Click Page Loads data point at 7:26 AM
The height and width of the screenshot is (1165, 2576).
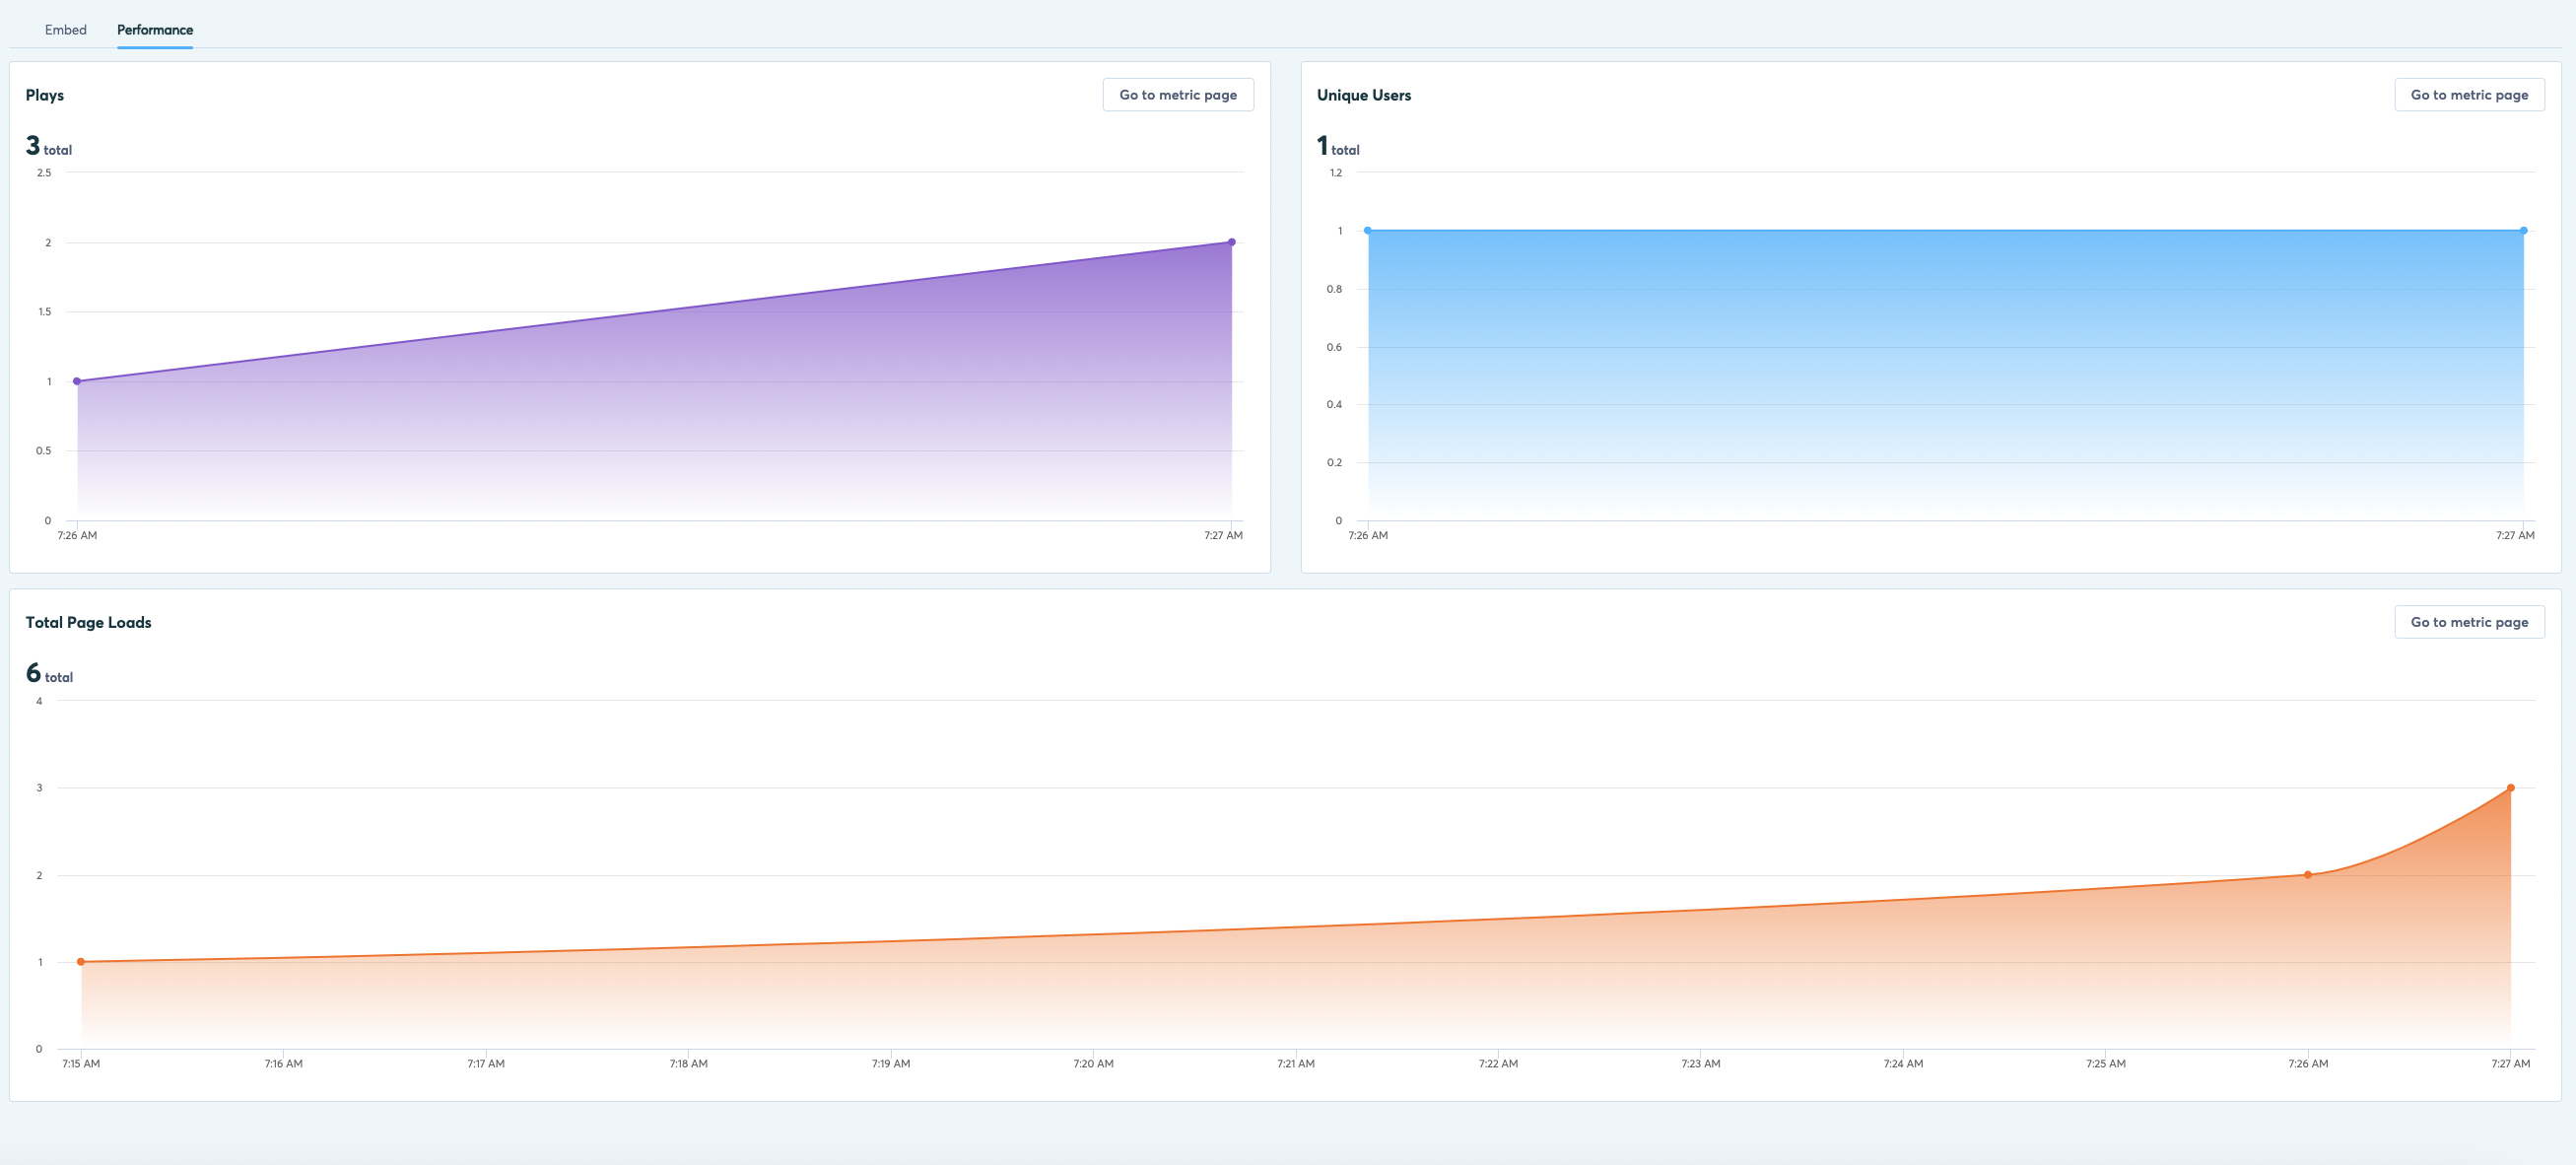2308,875
